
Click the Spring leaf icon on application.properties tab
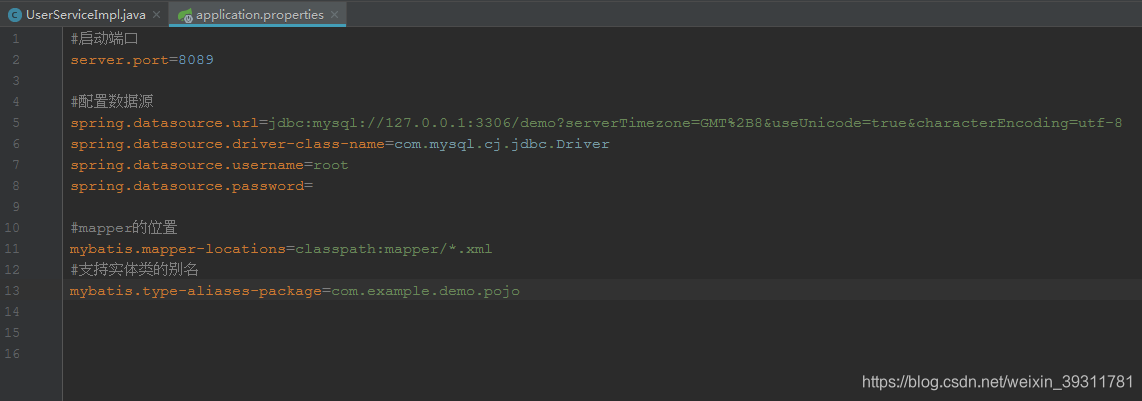[x=186, y=15]
